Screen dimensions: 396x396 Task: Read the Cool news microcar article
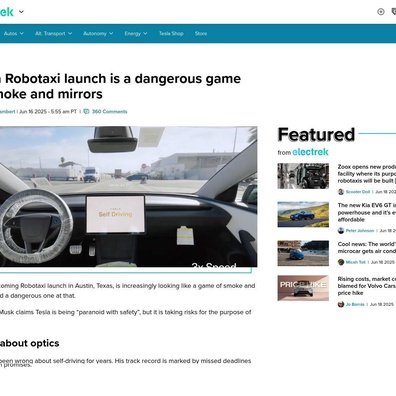tap(367, 248)
